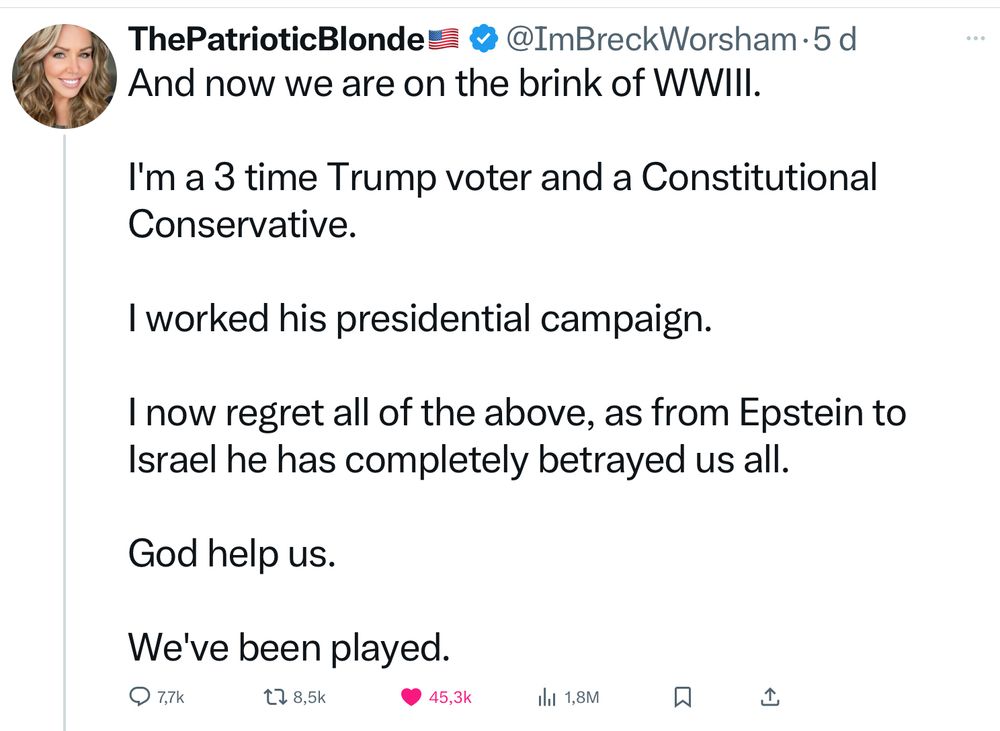Image resolution: width=1000 pixels, height=731 pixels.
Task: Click the 45,3k likes count
Action: click(x=450, y=697)
